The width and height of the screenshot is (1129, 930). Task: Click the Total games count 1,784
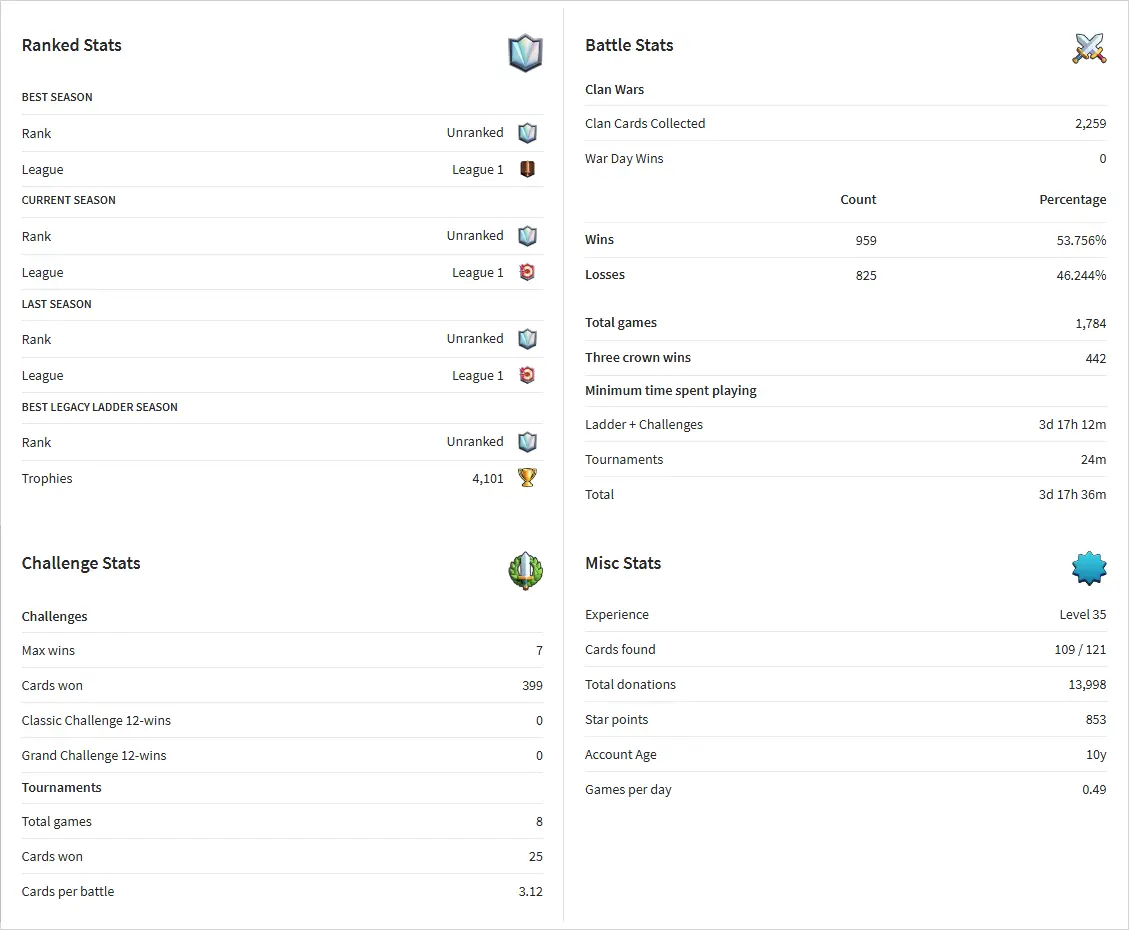pos(1090,323)
